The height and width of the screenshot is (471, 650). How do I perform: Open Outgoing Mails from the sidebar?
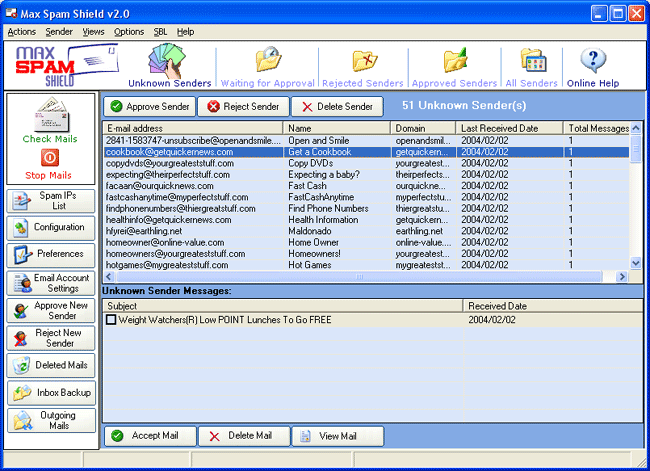[51, 420]
